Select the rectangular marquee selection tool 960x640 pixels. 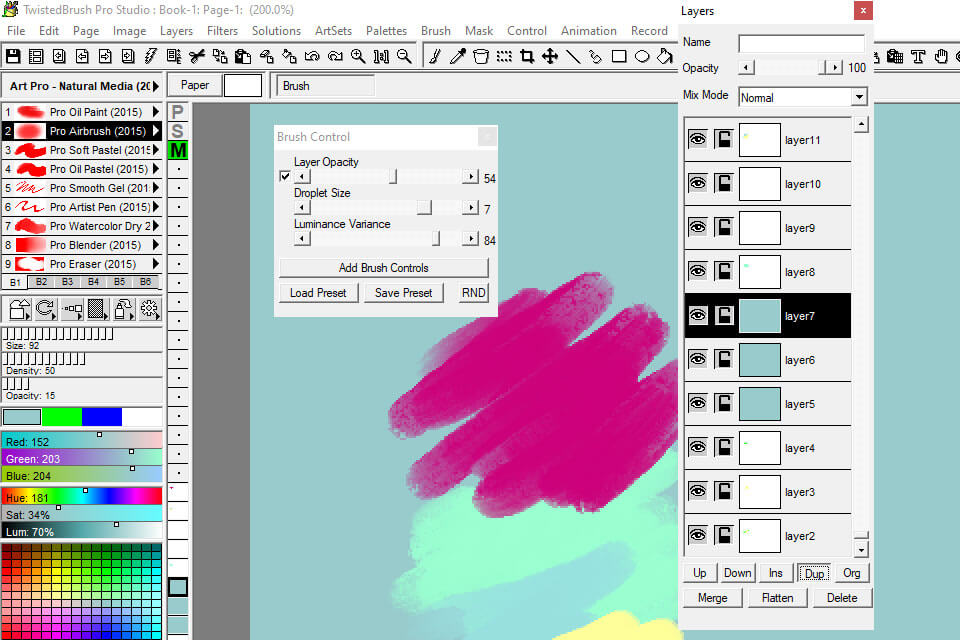pos(504,56)
